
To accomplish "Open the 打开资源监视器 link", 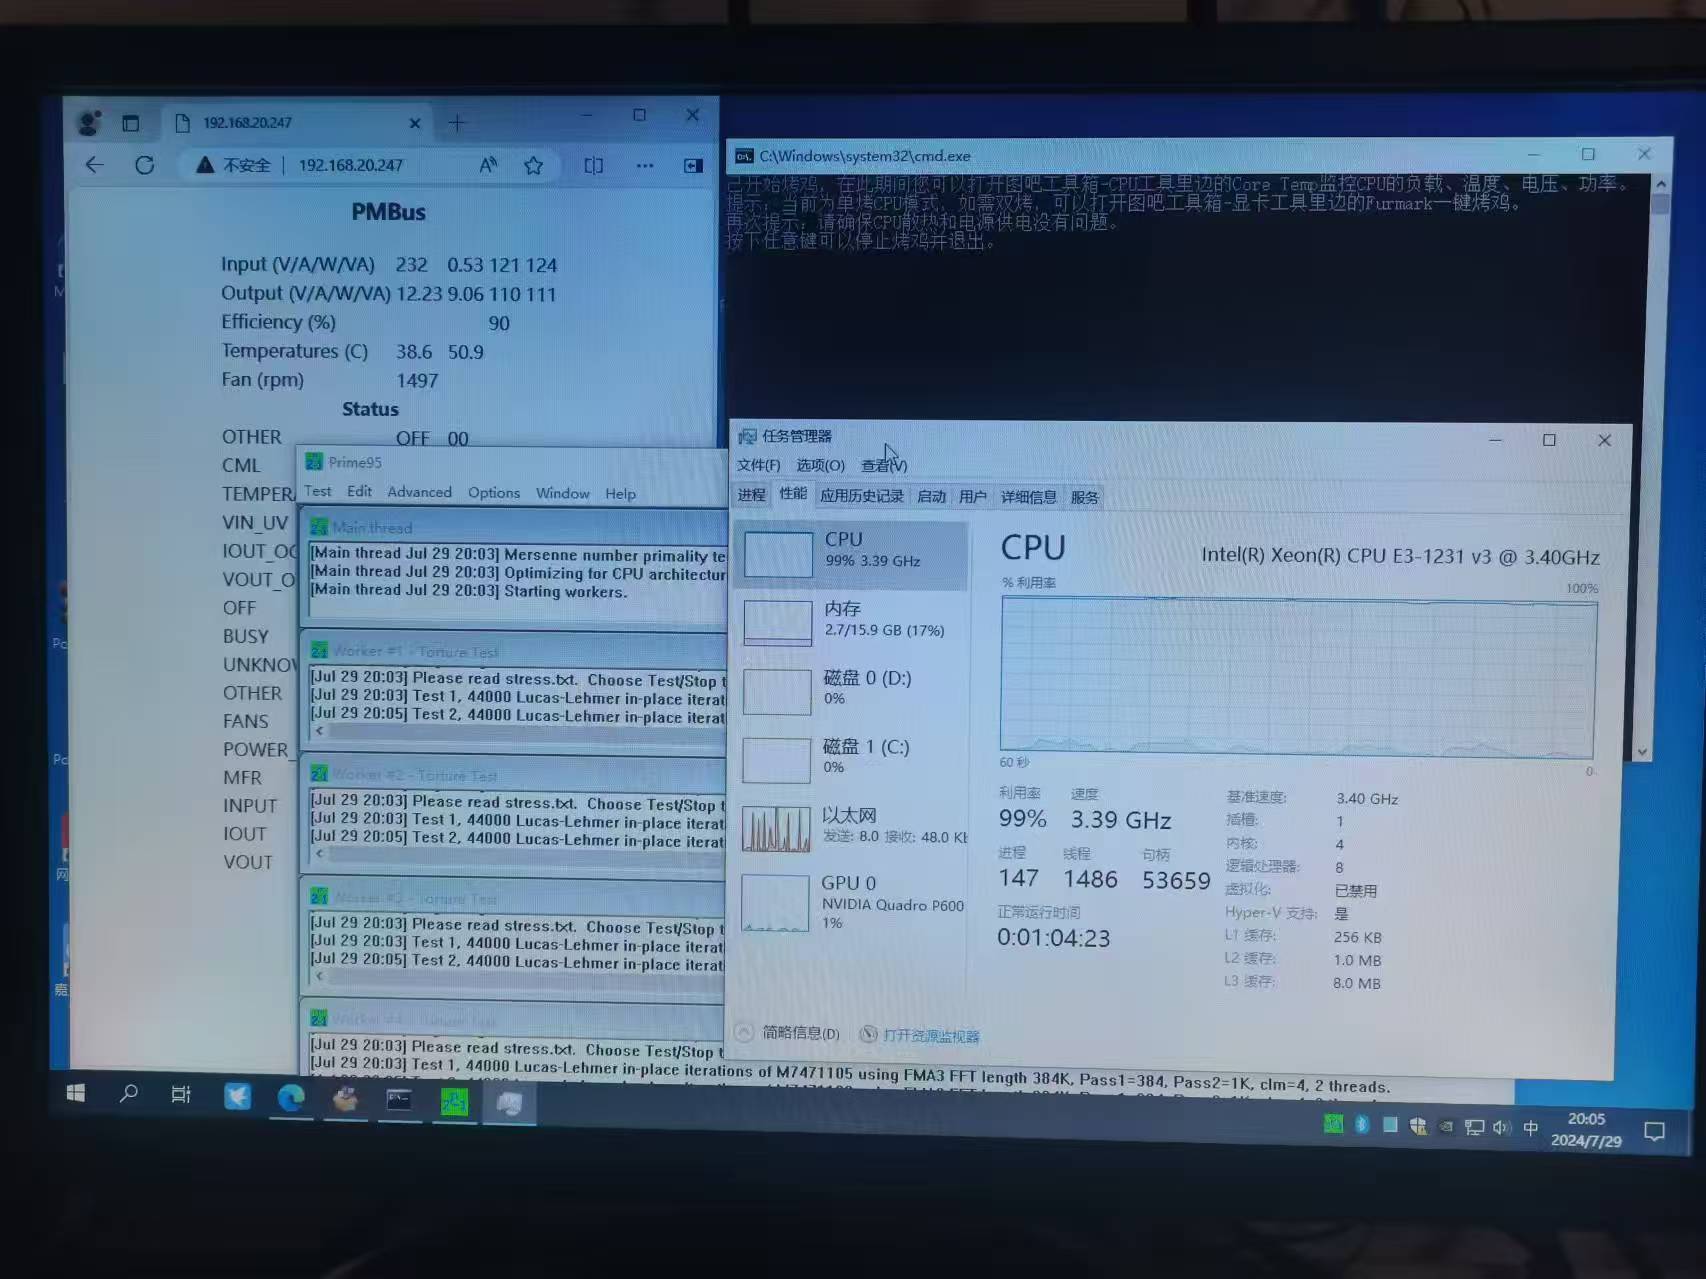I will [x=921, y=1035].
